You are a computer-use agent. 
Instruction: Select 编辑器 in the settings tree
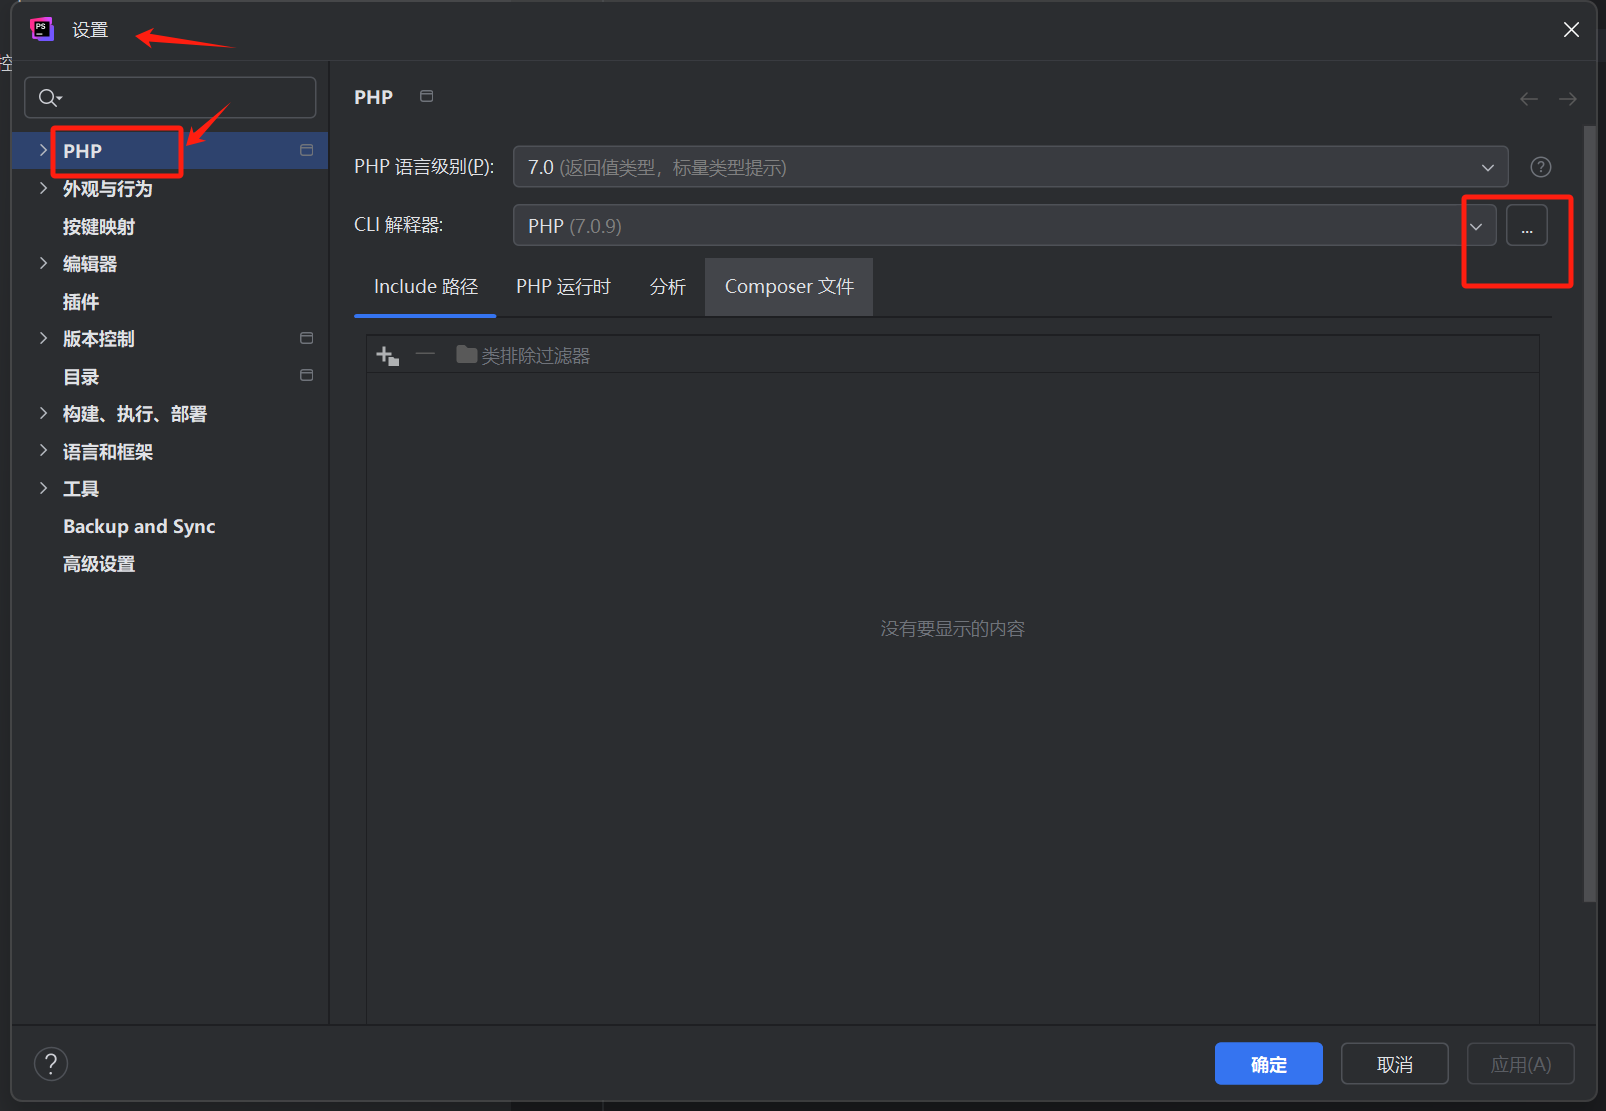[x=89, y=263]
